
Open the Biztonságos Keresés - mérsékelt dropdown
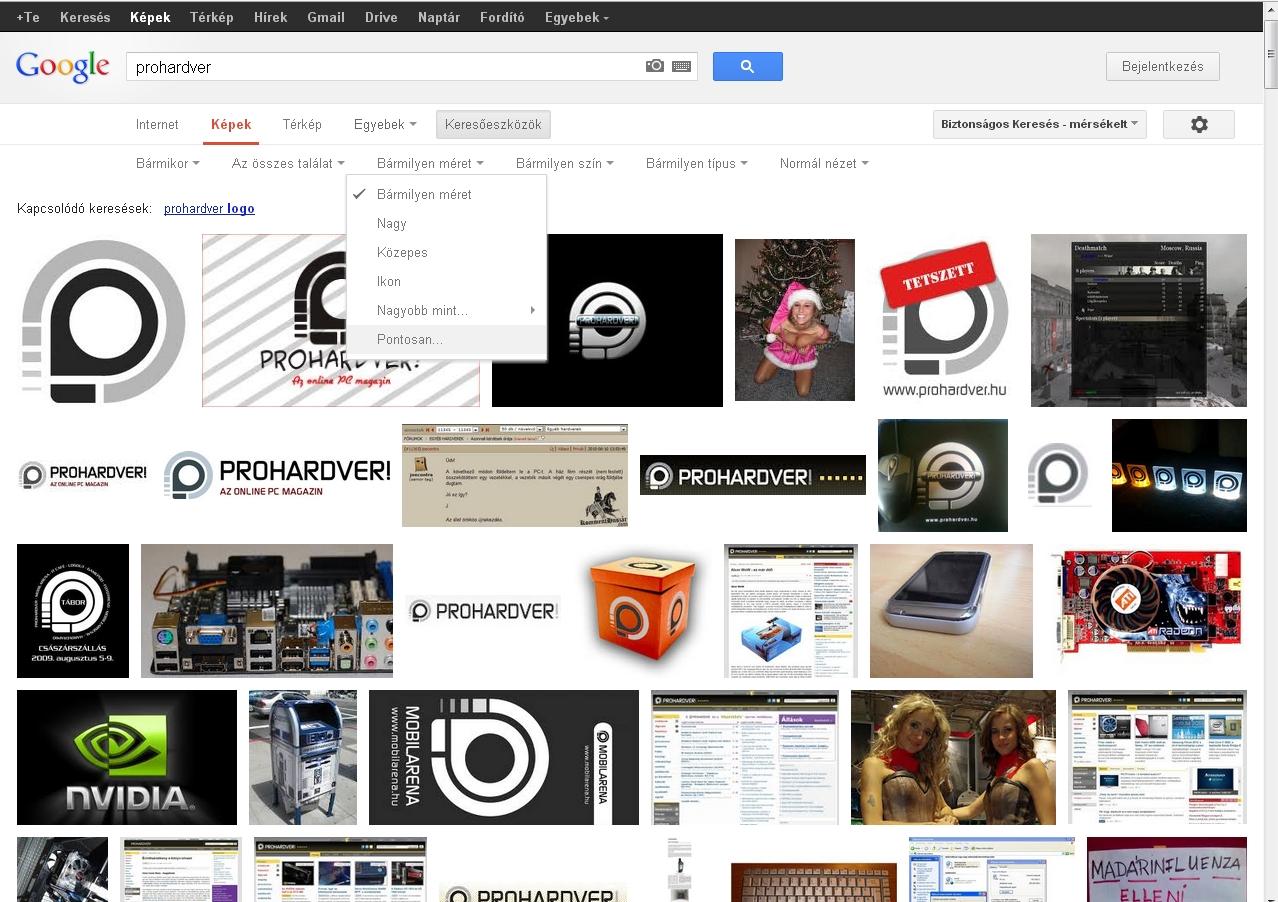[x=1040, y=124]
